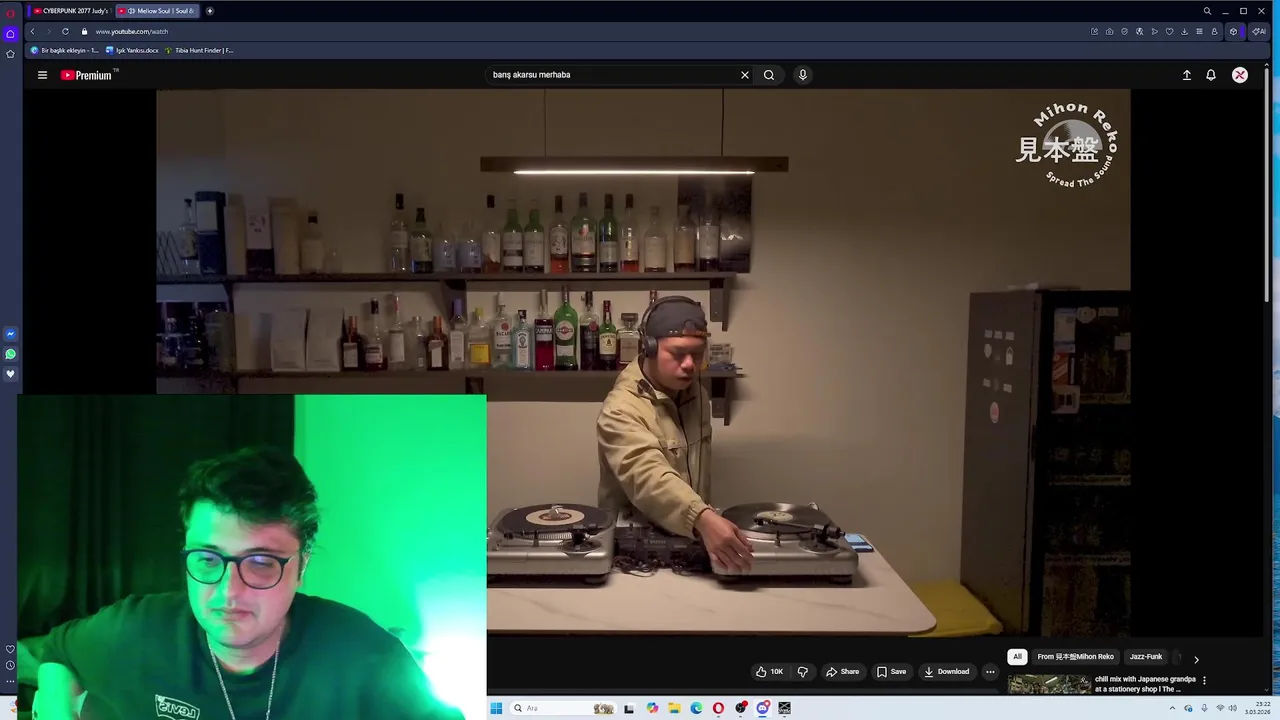Open the 'Tibia Hunt Finder' bookmark
The width and height of the screenshot is (1280, 720).
[199, 50]
